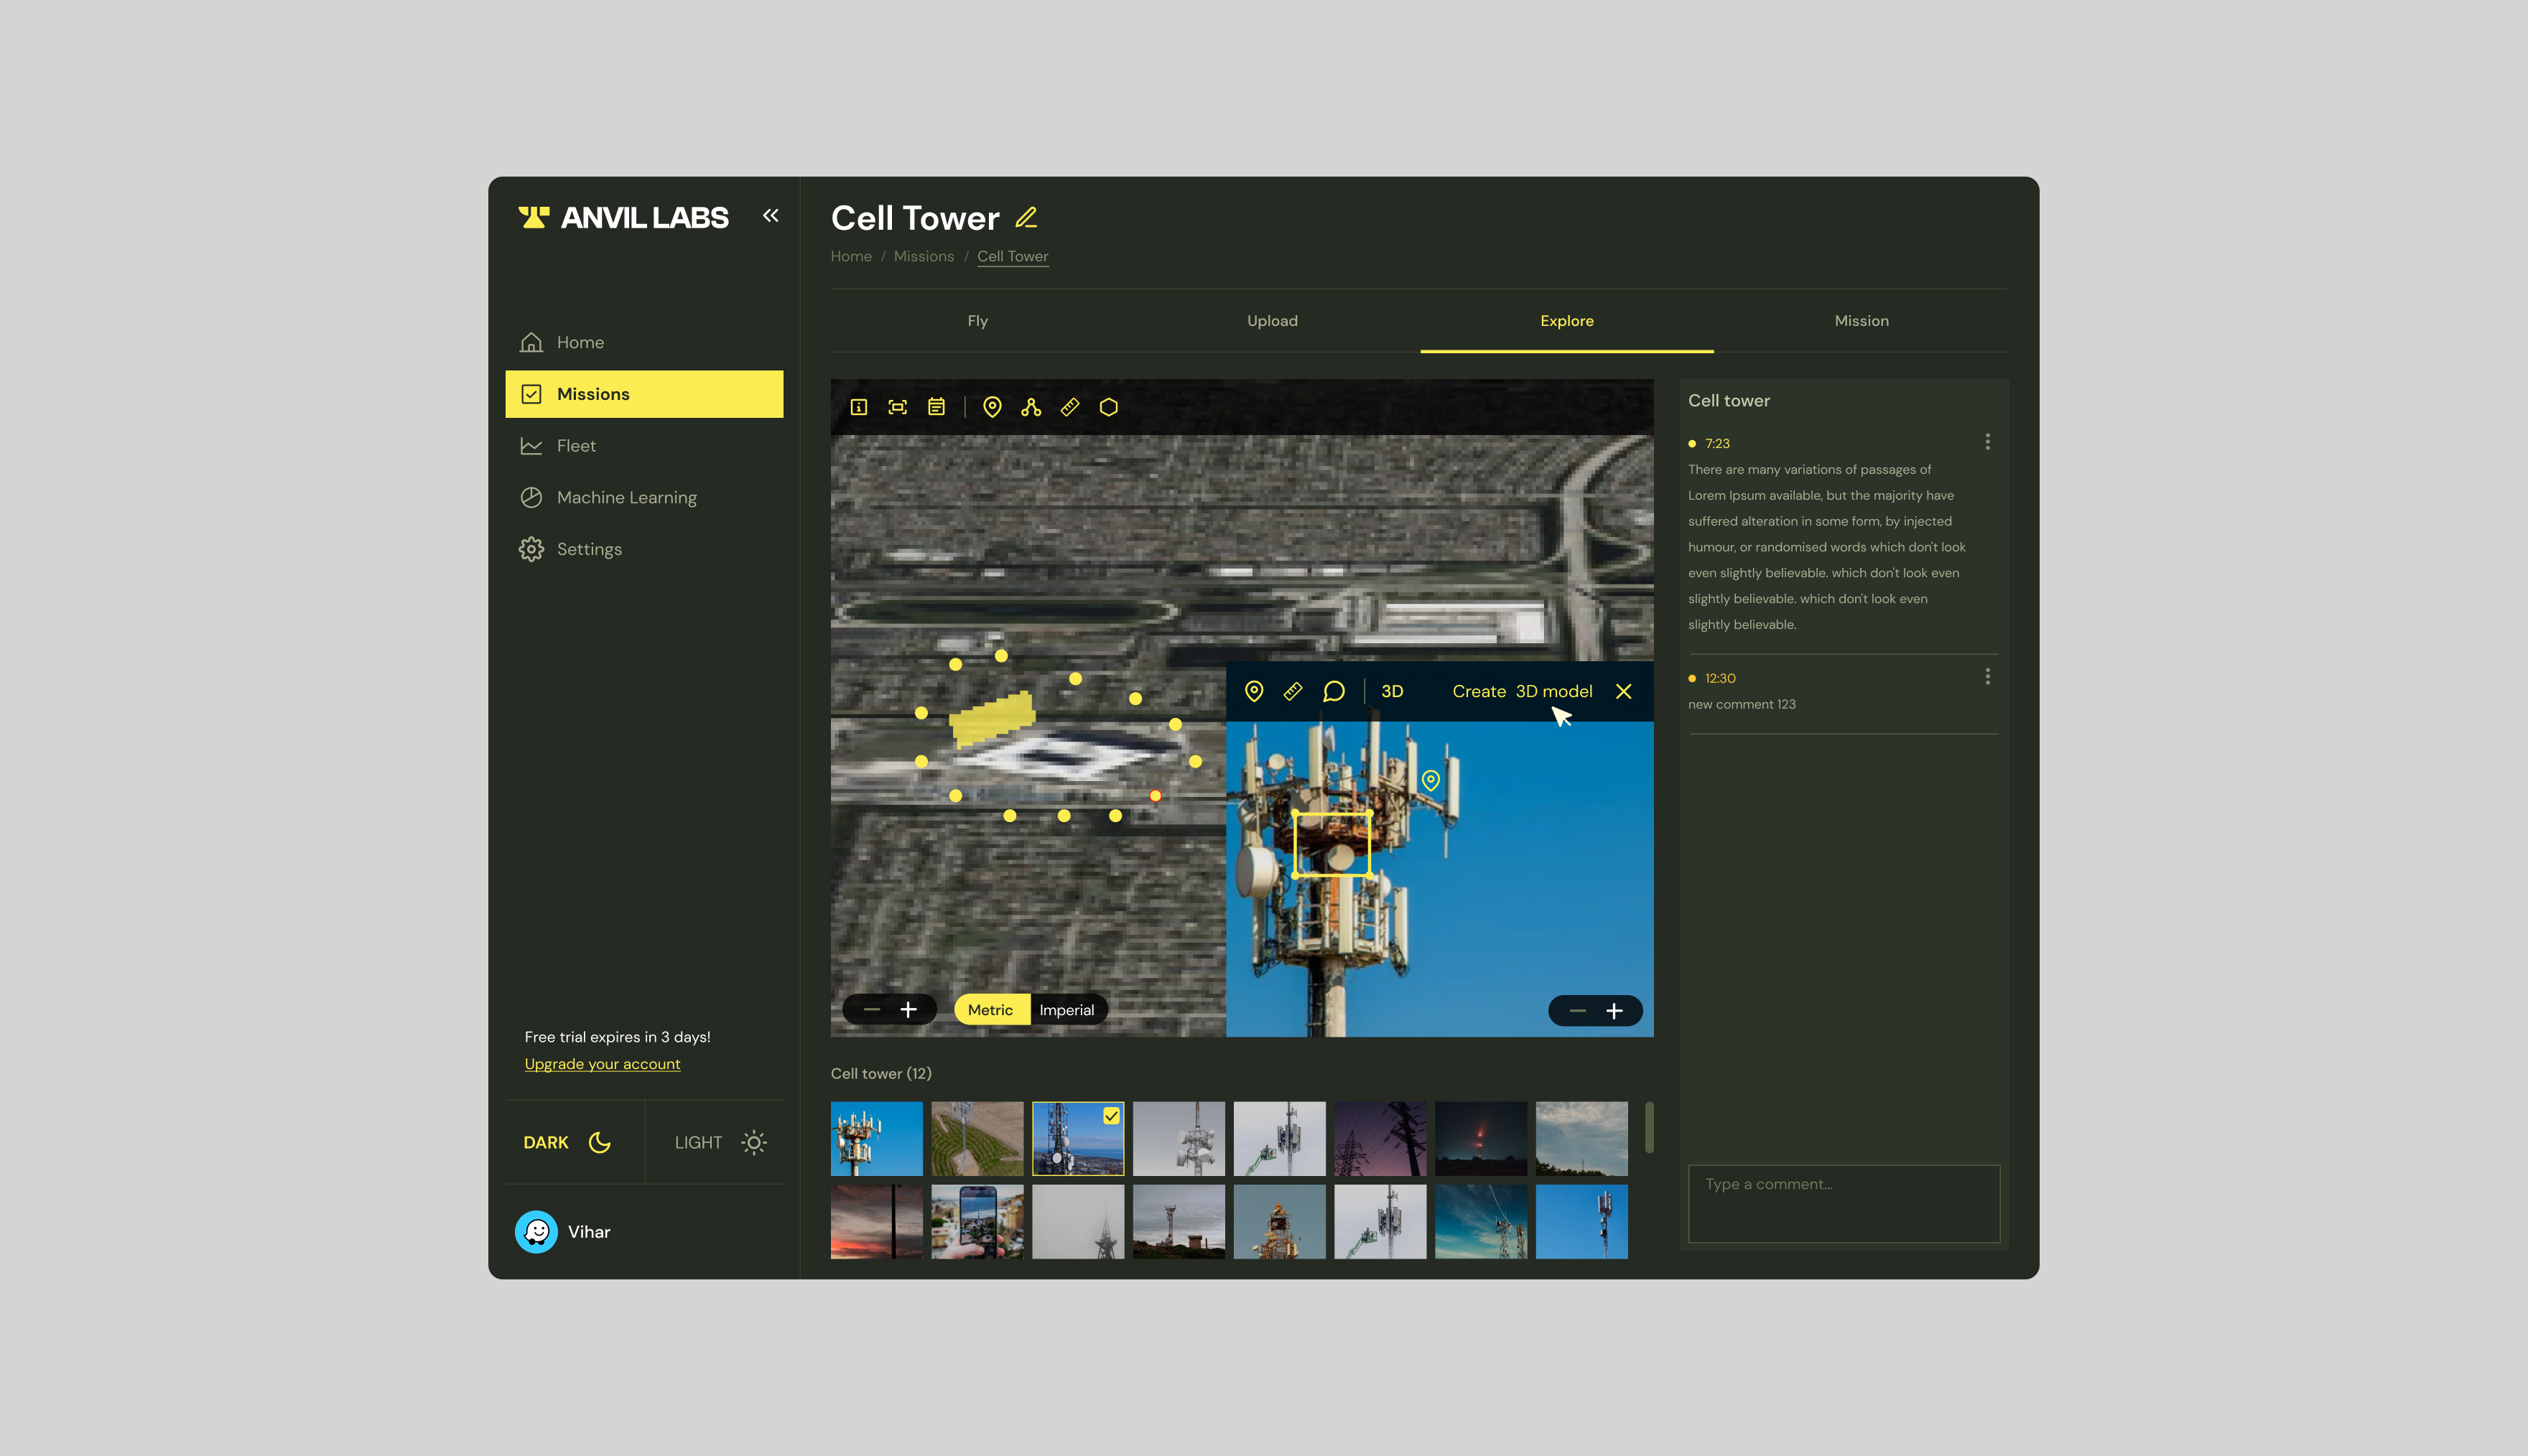Click the pin marker on the tower photo
The image size is (2528, 1456).
1431,780
